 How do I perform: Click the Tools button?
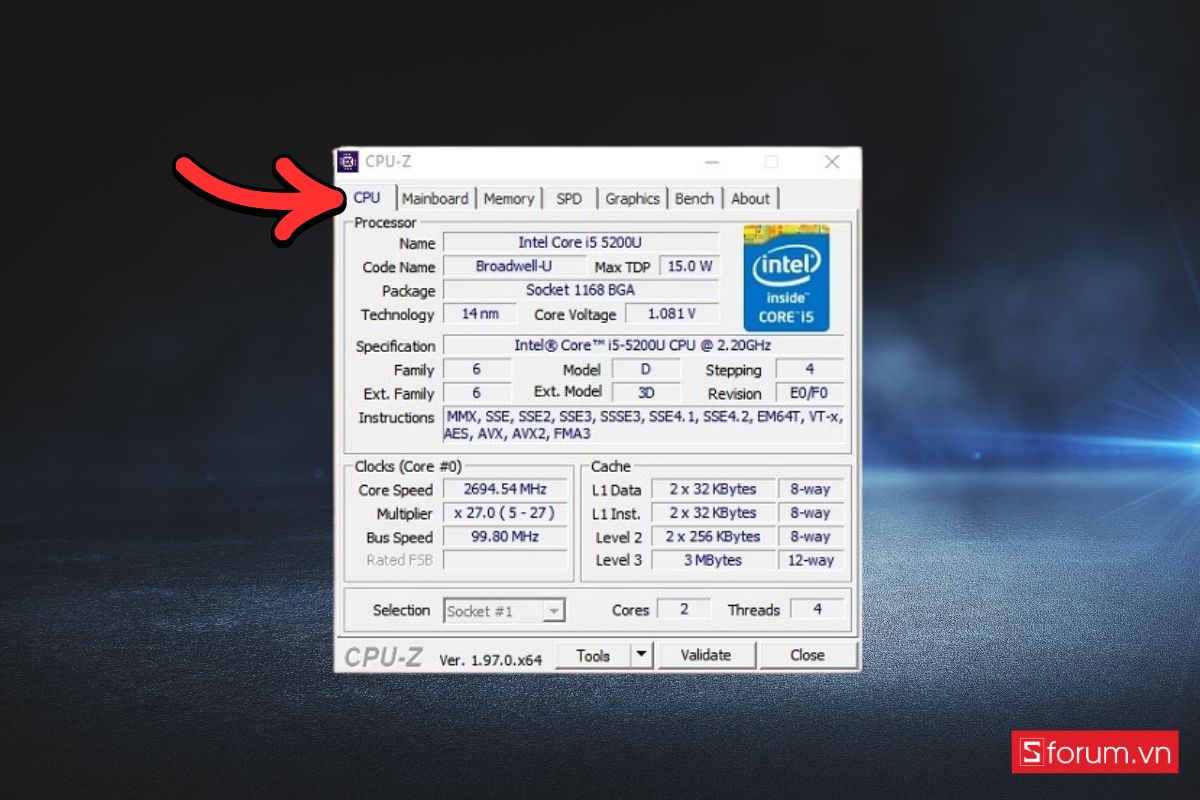pos(593,656)
